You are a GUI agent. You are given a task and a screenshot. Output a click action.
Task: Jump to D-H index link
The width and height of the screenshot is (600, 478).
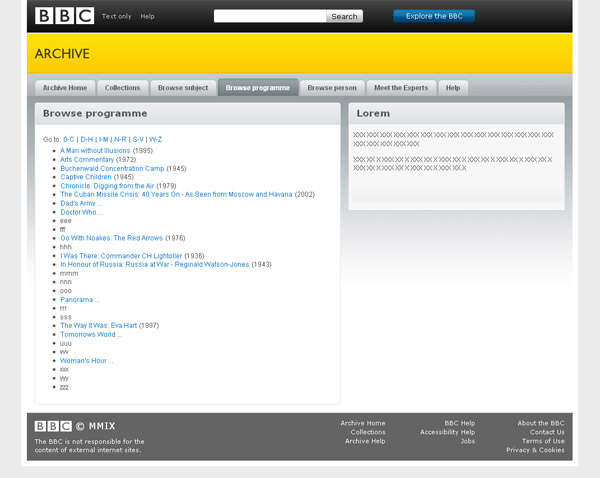tap(86, 139)
